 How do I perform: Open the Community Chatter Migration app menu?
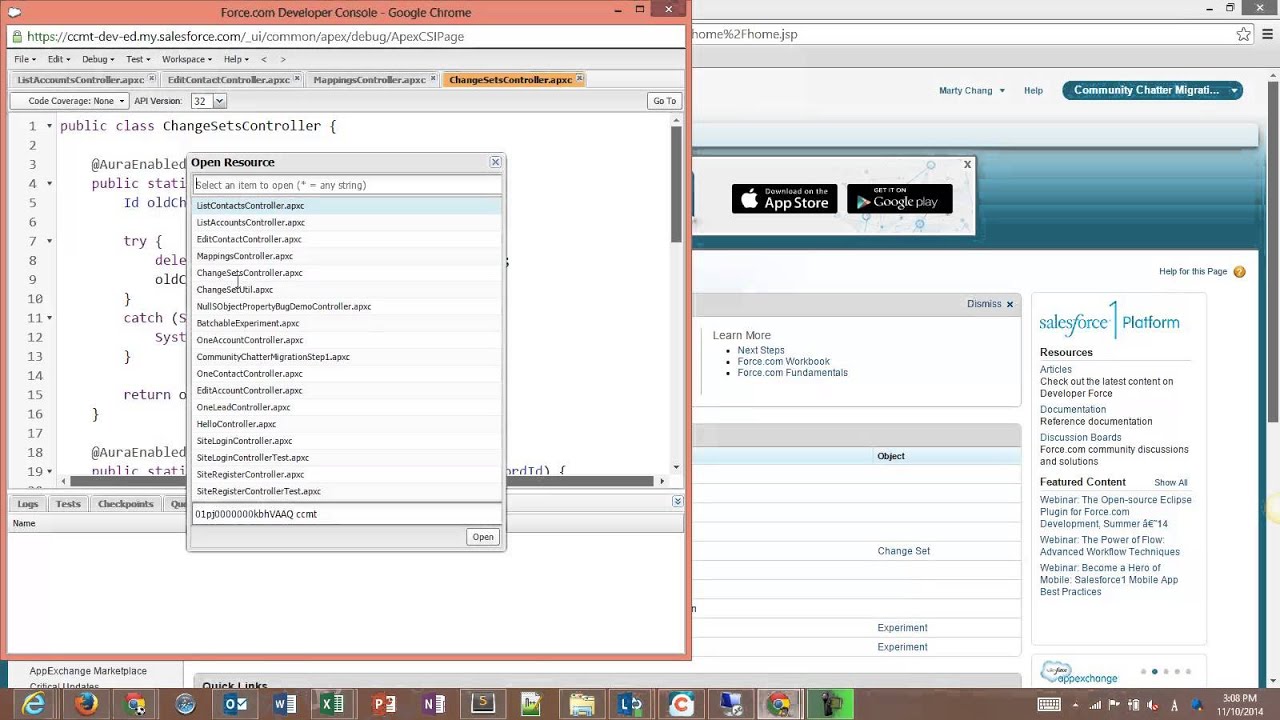(1152, 90)
